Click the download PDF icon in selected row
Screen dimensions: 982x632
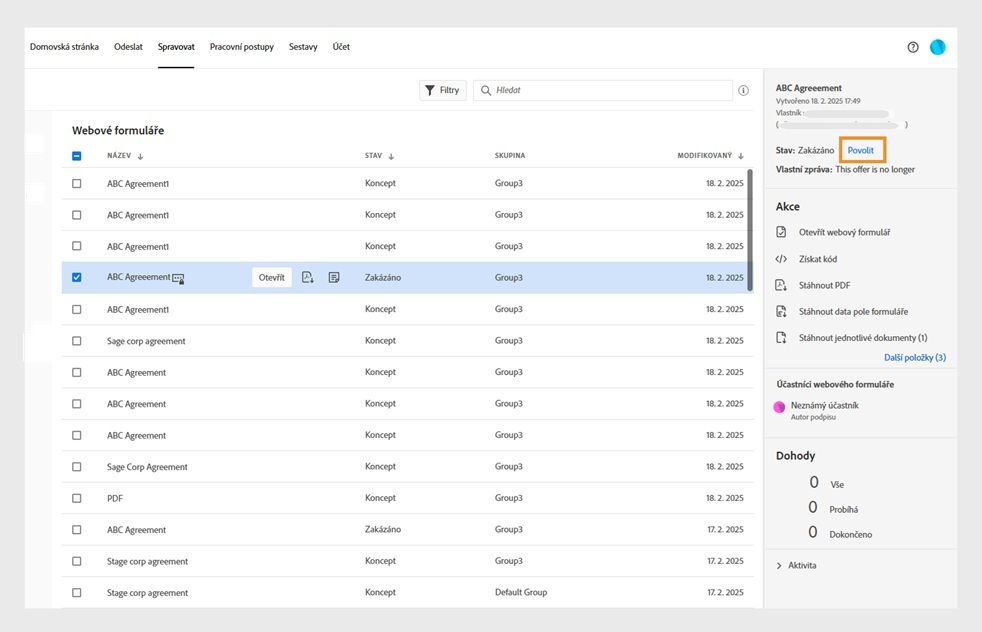308,278
